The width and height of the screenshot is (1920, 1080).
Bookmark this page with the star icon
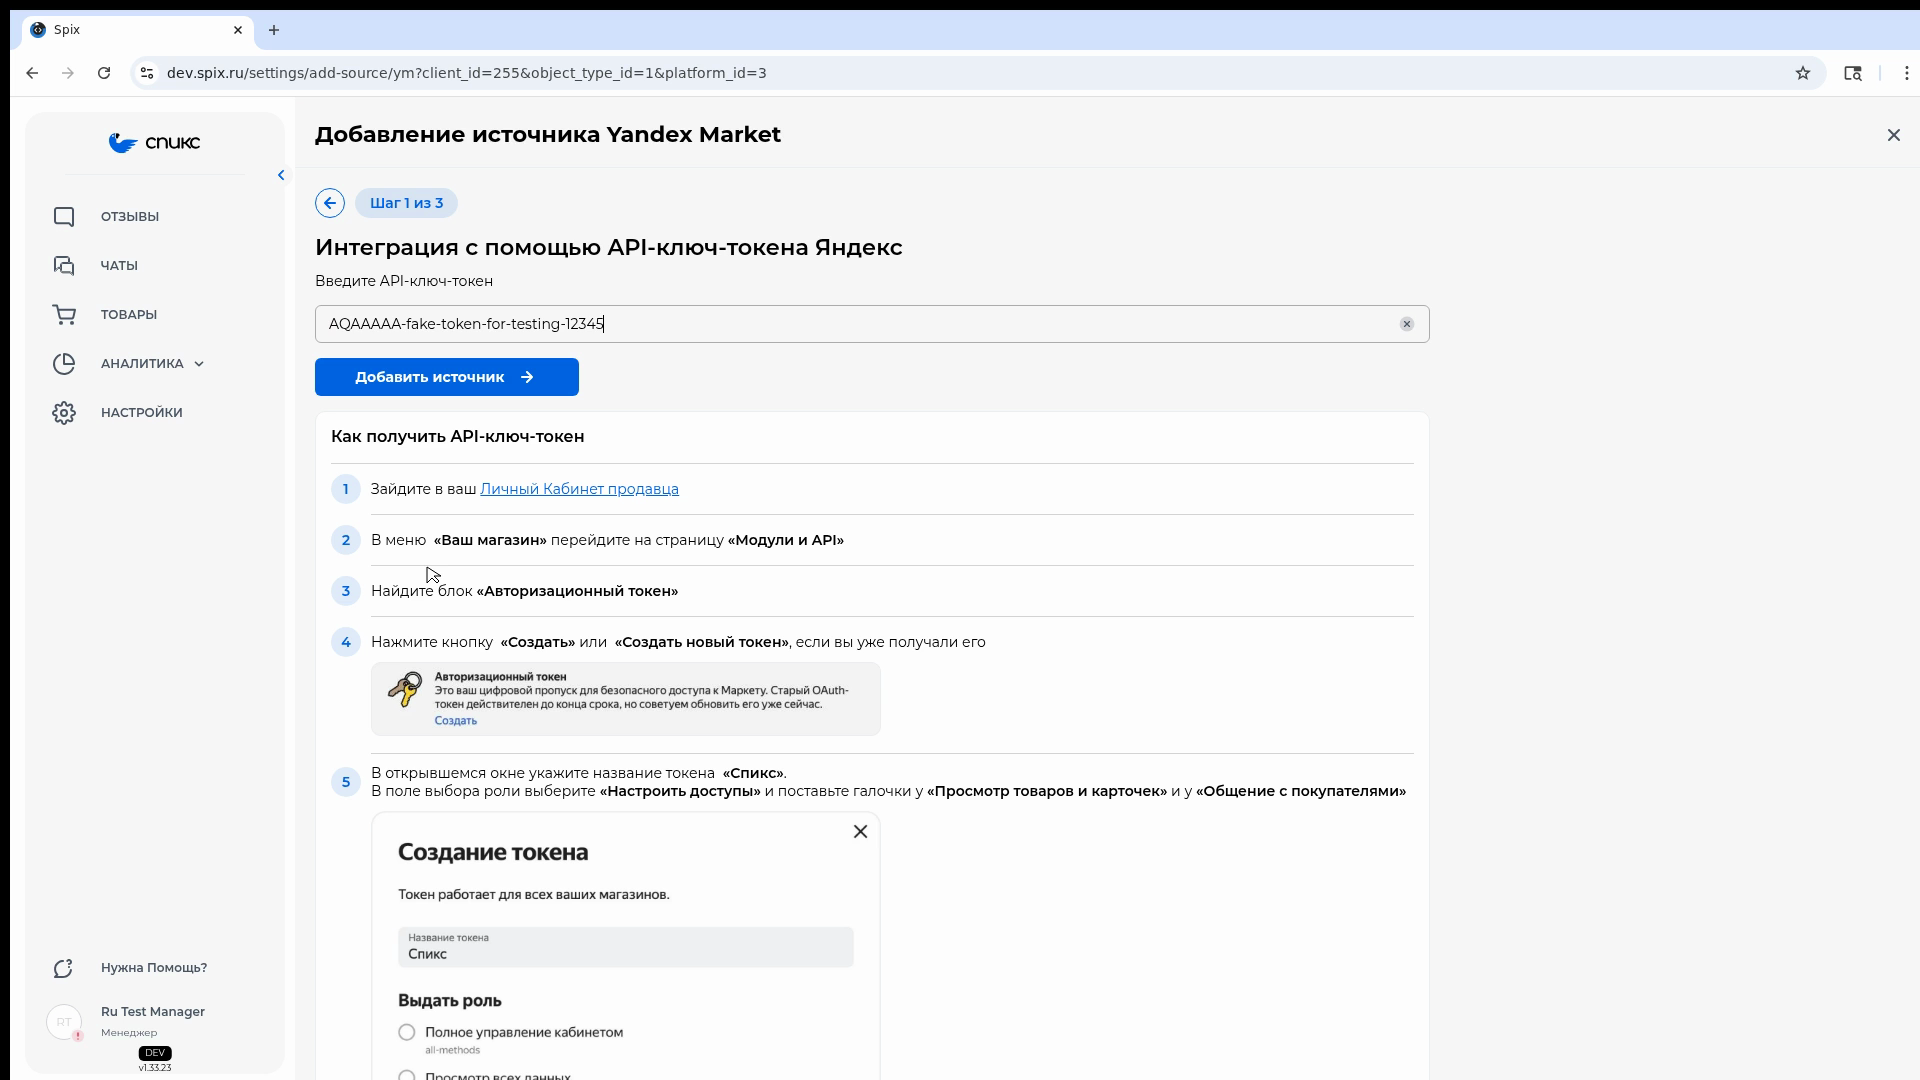click(1803, 73)
